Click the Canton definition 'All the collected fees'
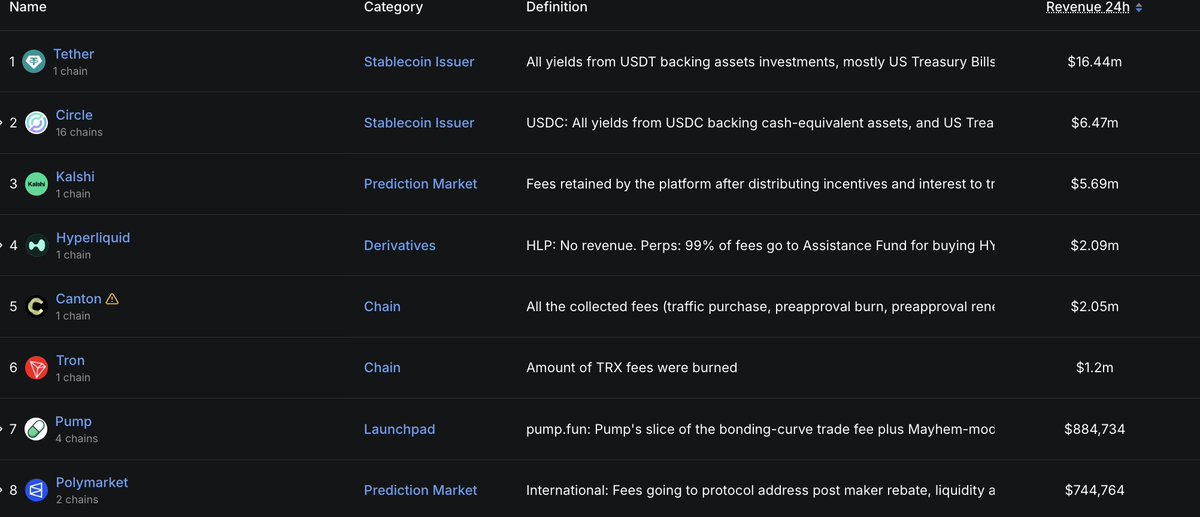The height and width of the screenshot is (517, 1200). coord(760,307)
